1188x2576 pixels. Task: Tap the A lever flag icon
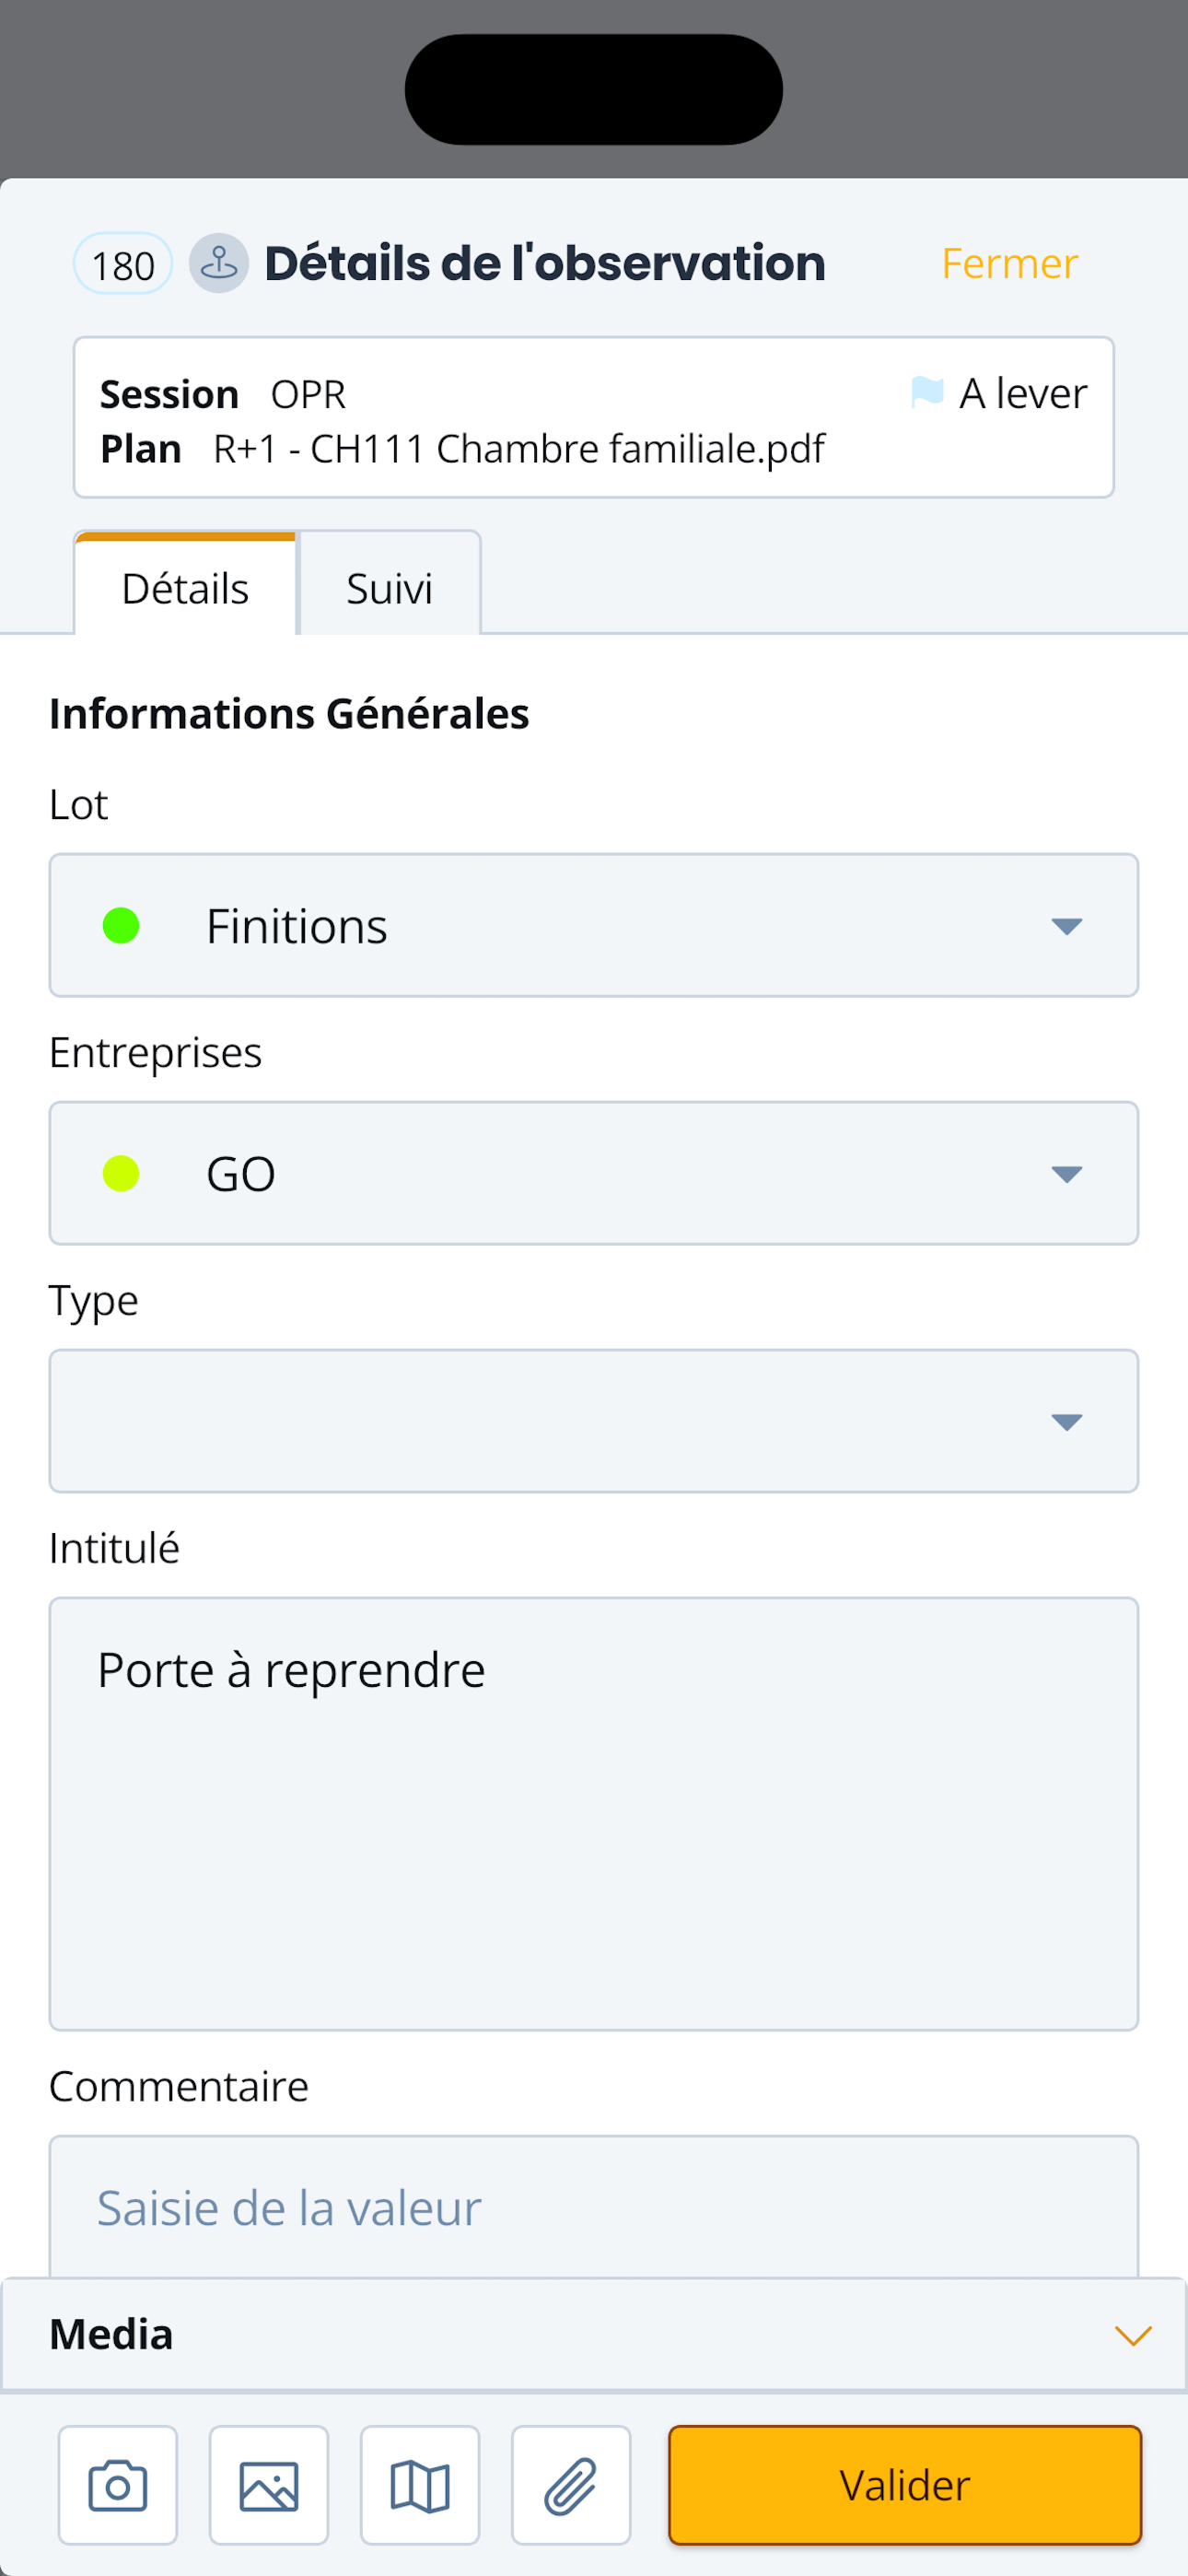[x=927, y=392]
